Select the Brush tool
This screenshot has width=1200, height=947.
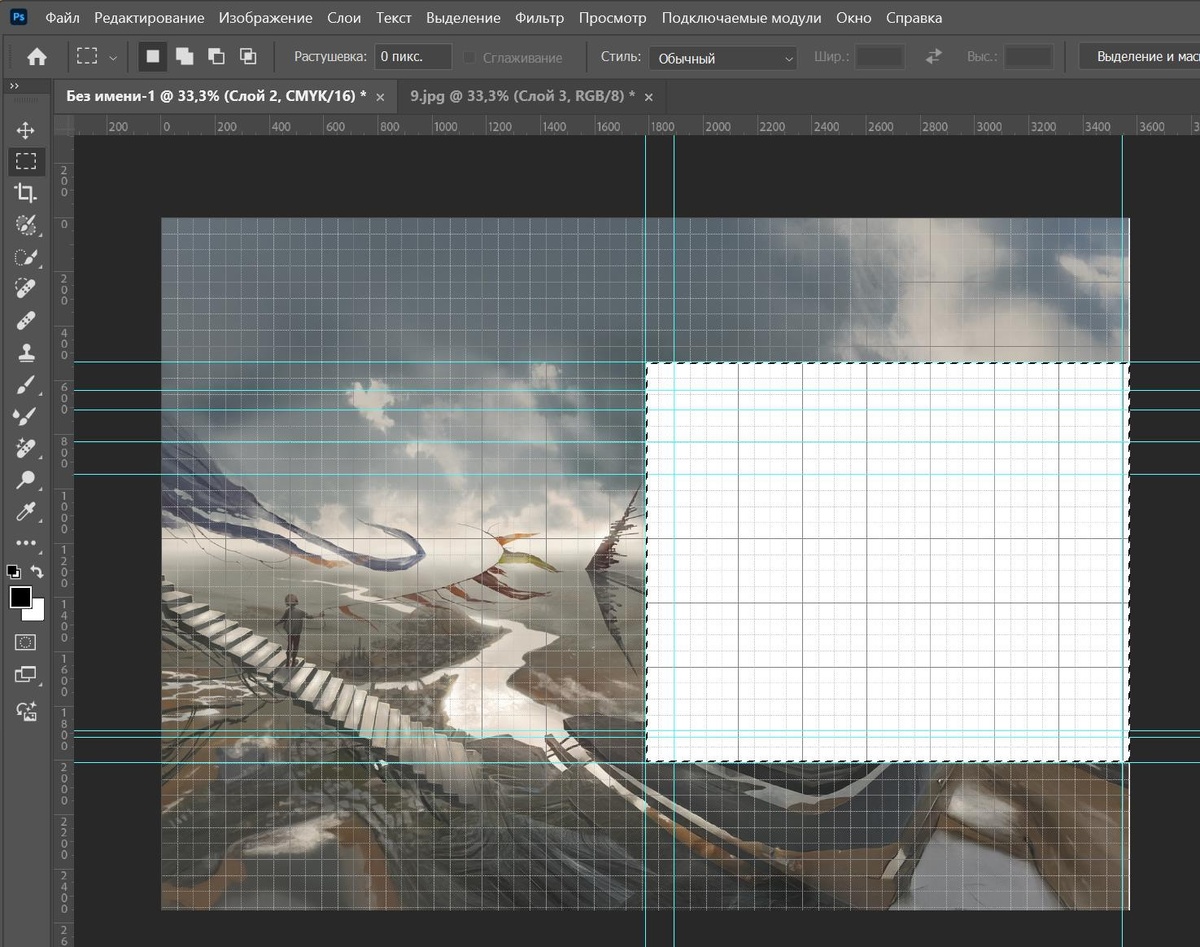coord(26,385)
